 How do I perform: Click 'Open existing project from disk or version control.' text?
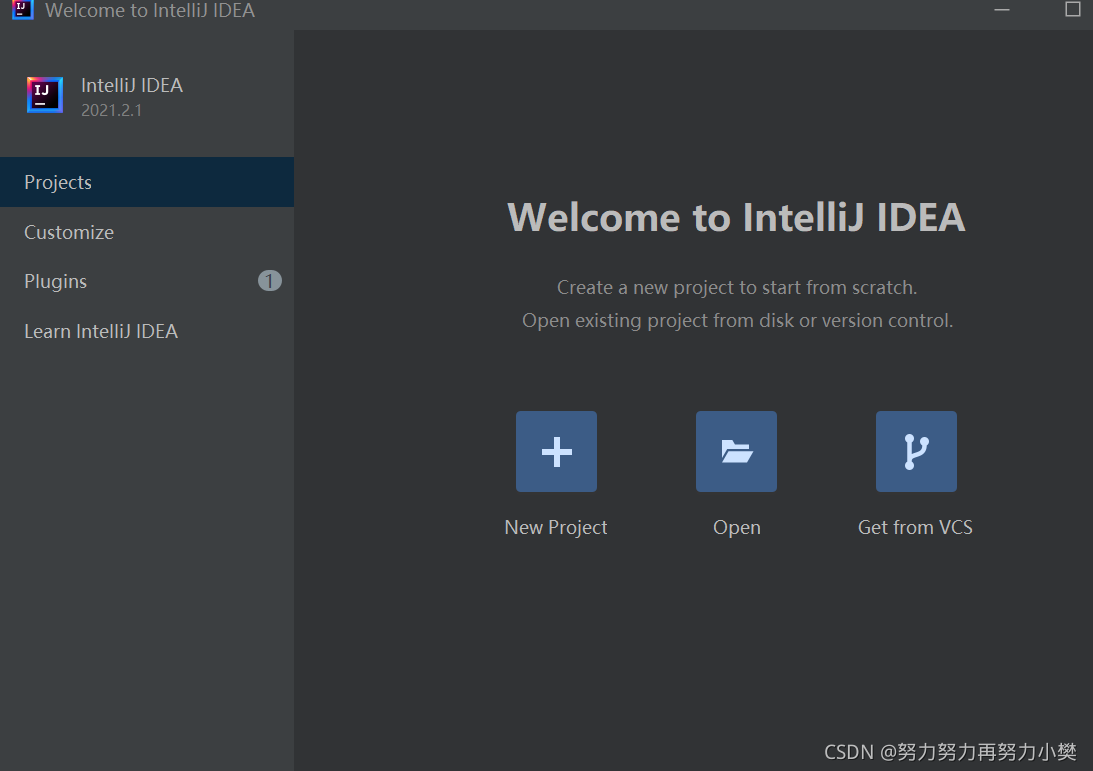point(737,321)
